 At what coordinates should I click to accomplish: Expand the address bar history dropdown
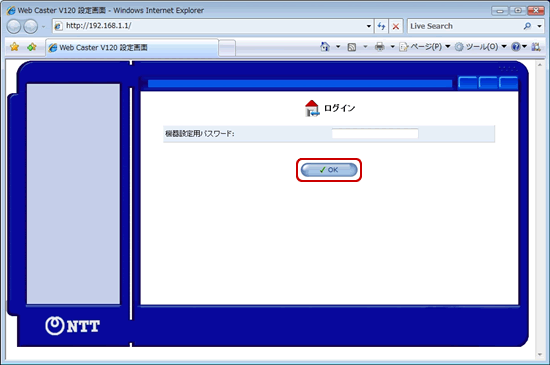tap(369, 26)
